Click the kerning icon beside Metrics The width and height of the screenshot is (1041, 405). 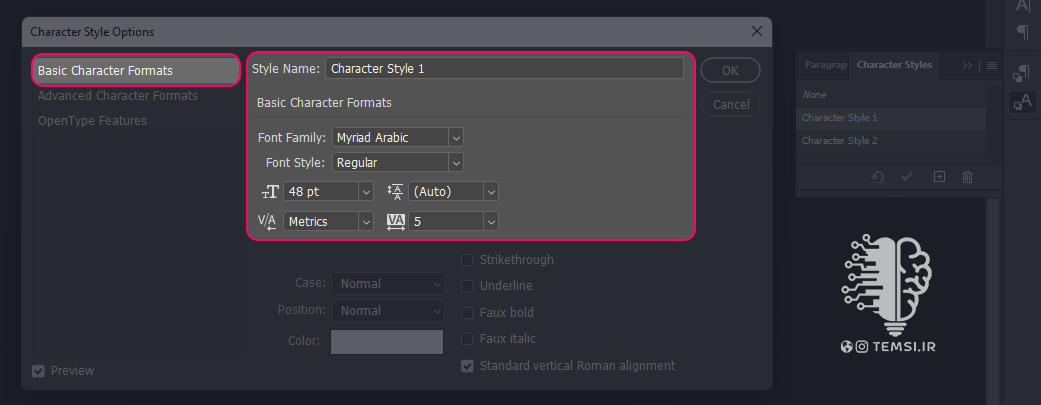click(267, 221)
